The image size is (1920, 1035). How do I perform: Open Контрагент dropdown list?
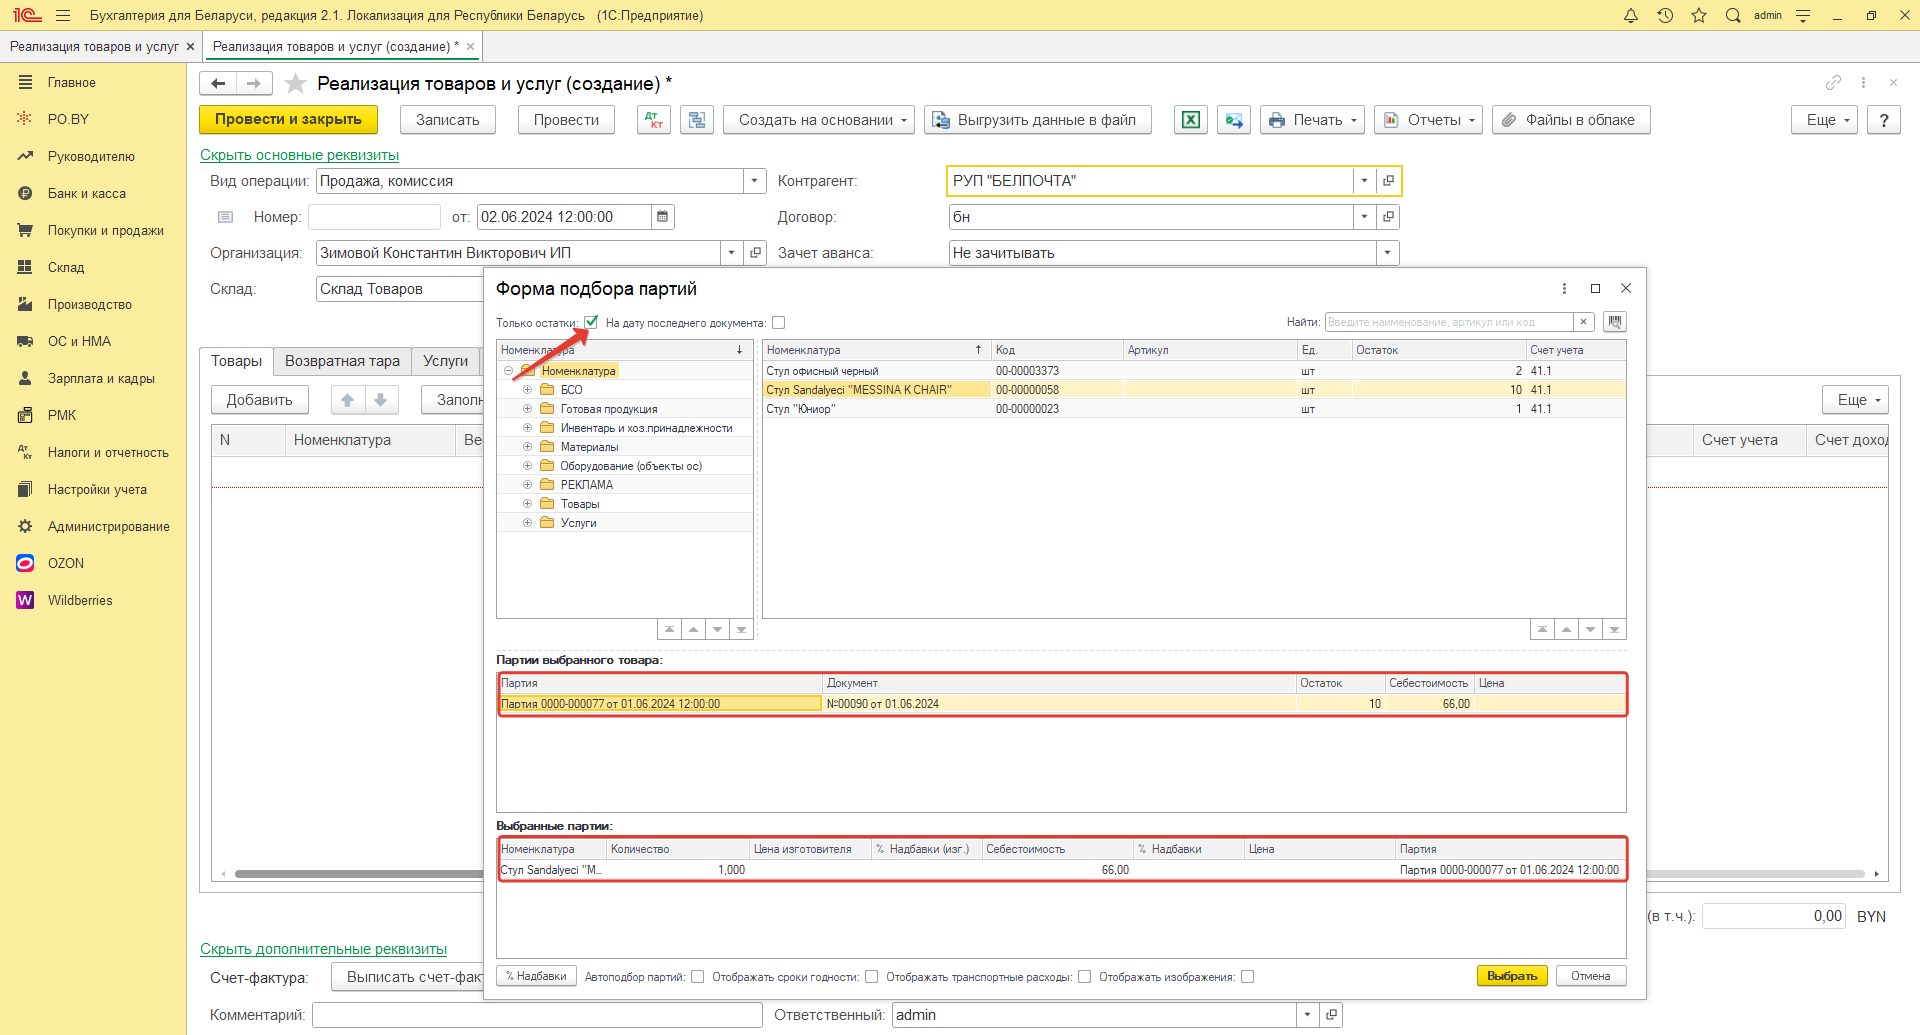[1364, 181]
